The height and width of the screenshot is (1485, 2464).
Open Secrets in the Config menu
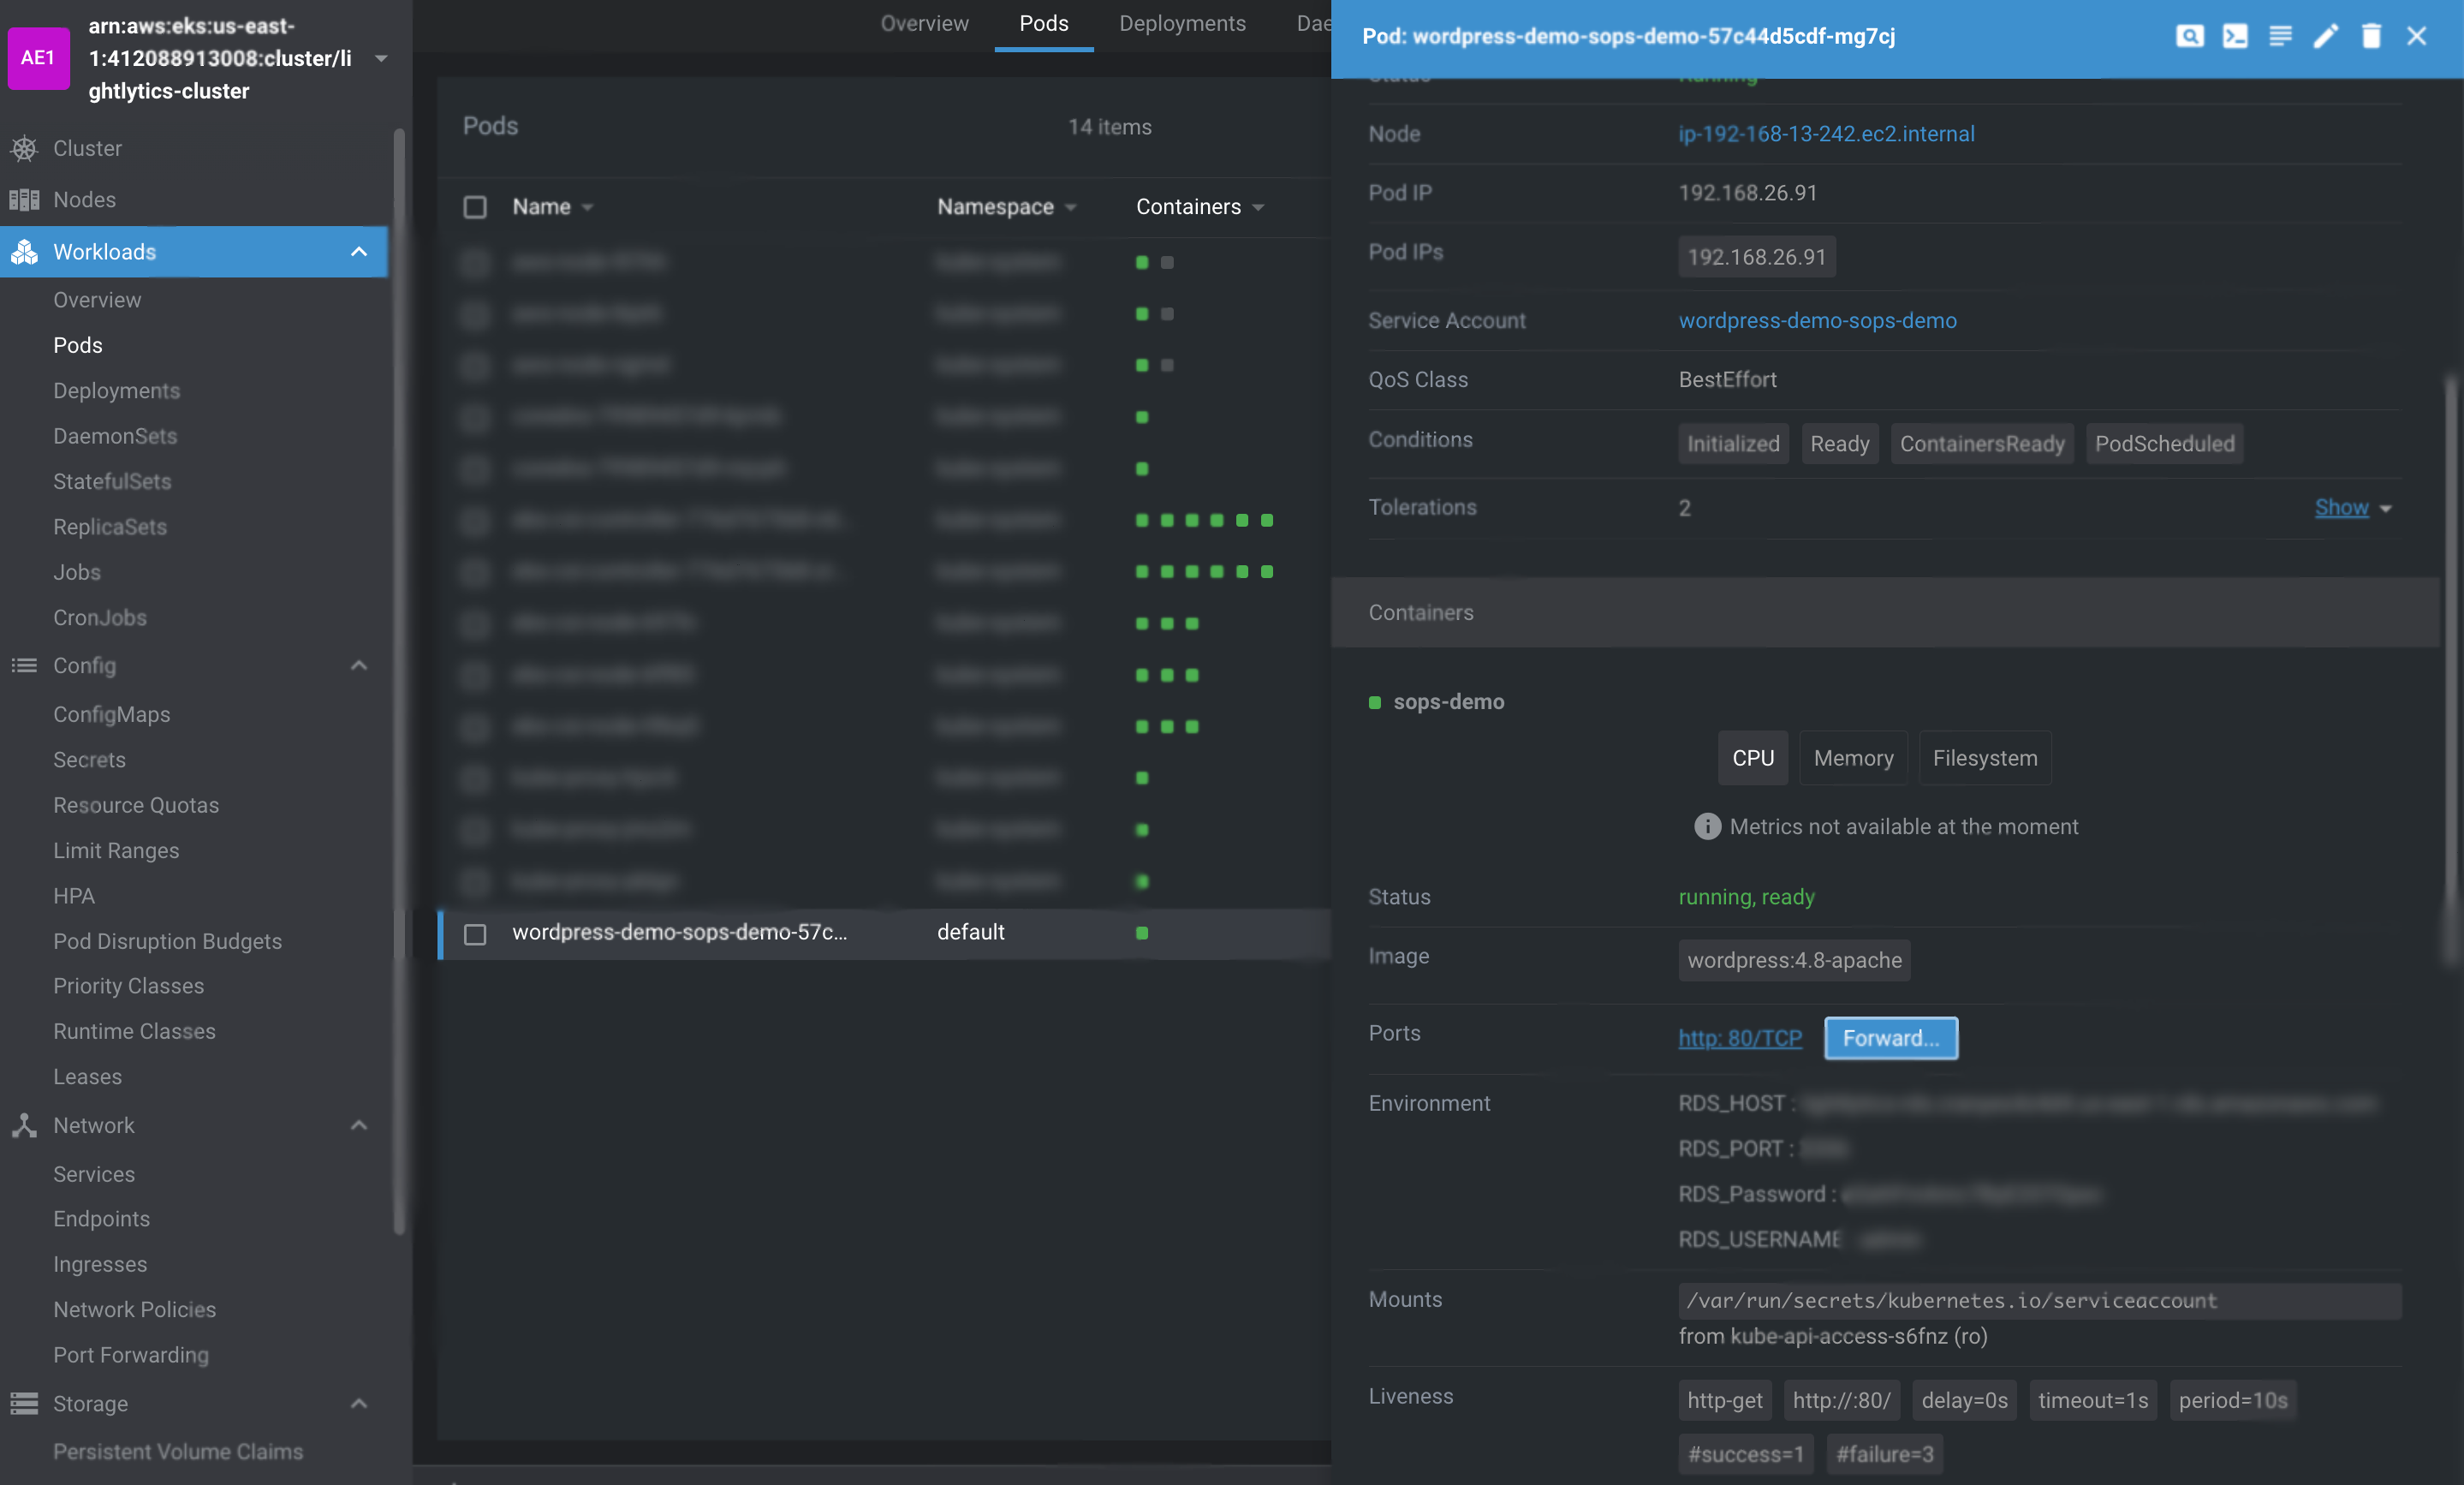coord(89,760)
